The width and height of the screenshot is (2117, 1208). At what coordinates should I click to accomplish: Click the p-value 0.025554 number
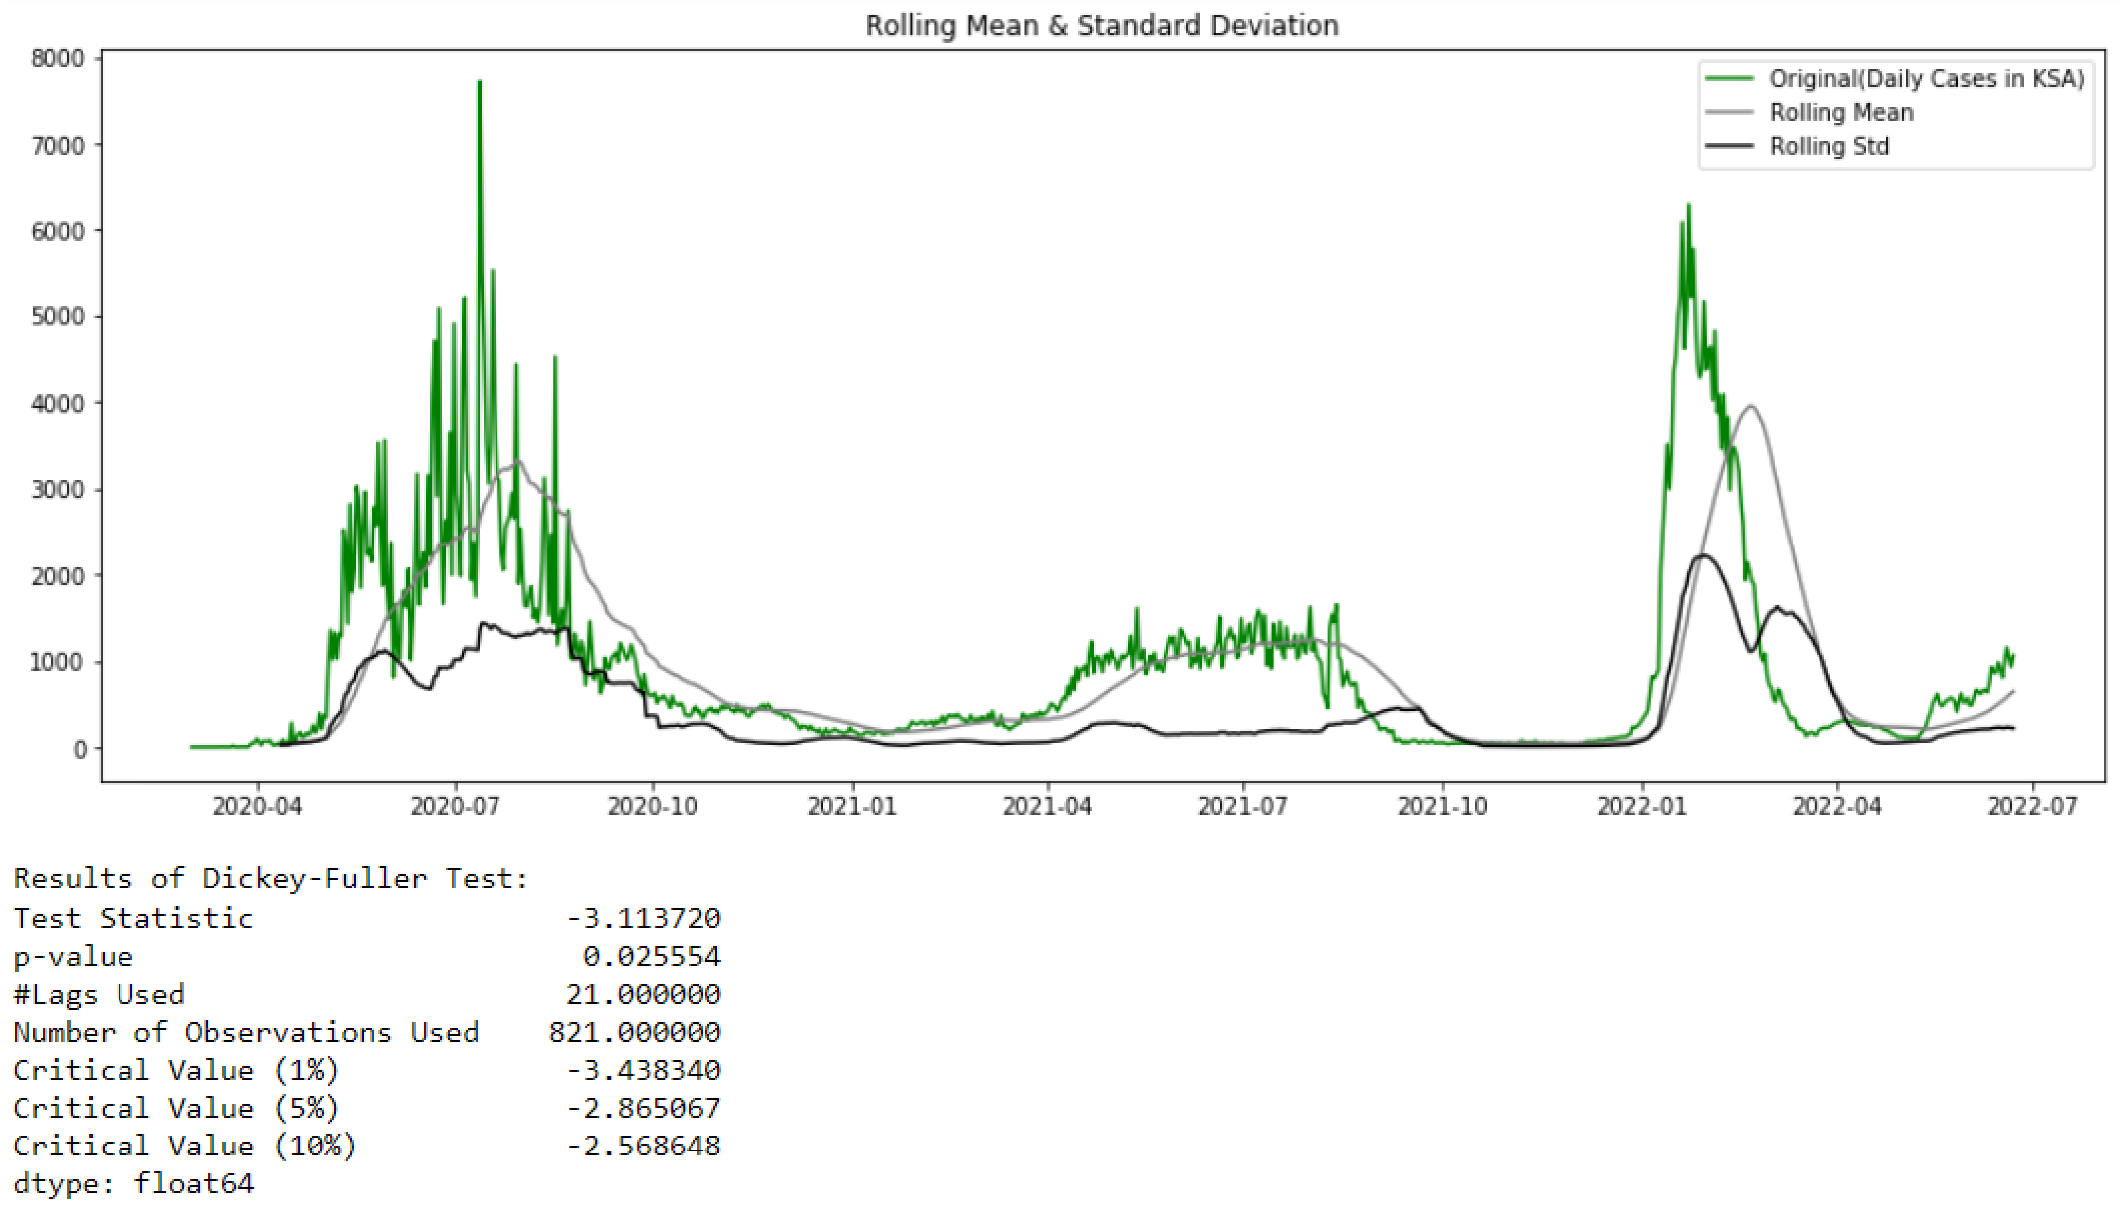coord(651,956)
